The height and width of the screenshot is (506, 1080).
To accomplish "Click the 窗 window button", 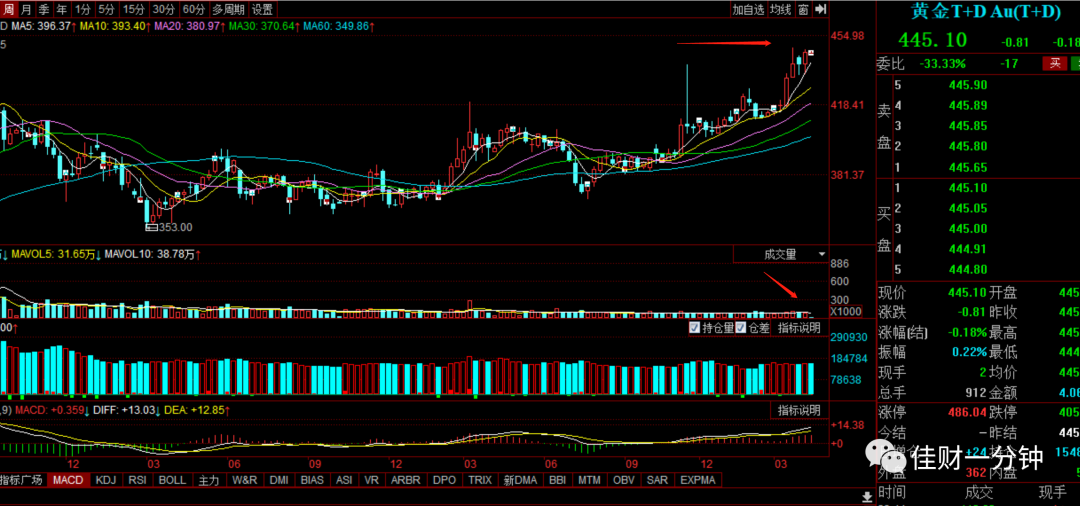I will coord(803,9).
